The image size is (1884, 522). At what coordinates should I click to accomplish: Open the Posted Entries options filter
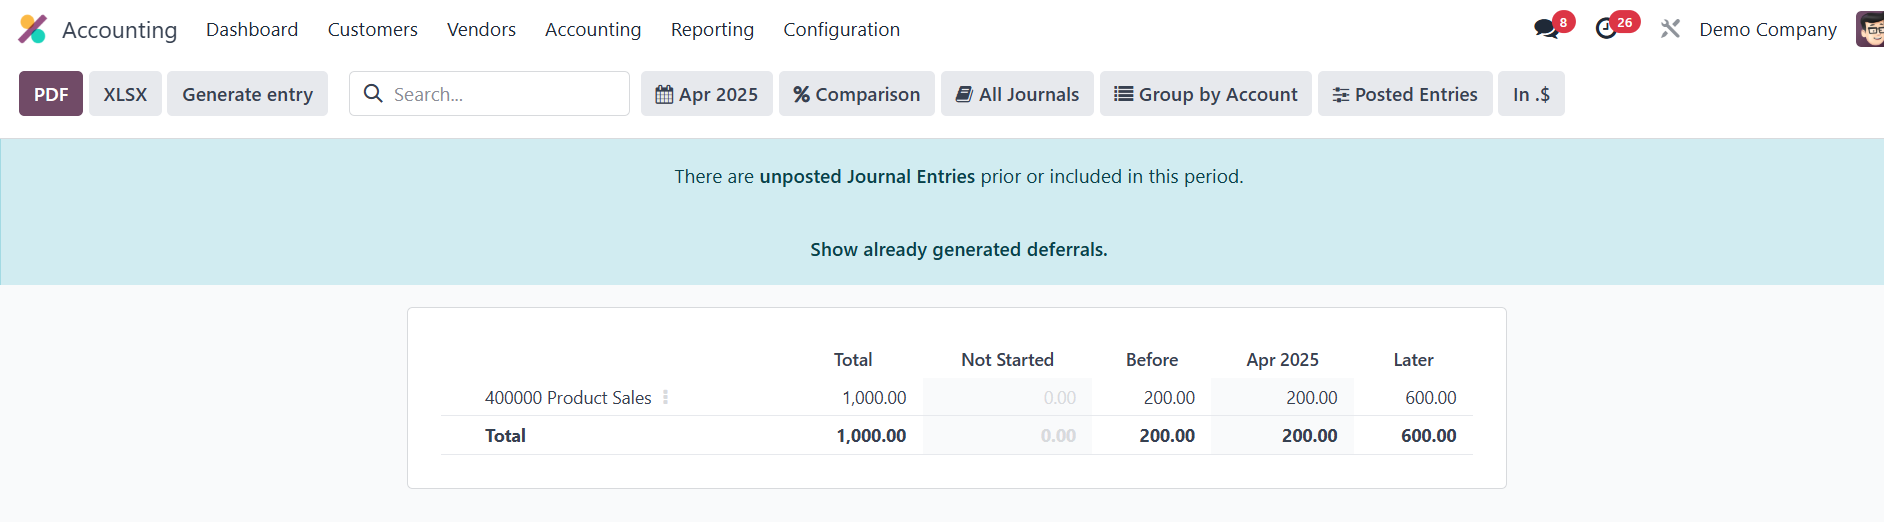(x=1404, y=94)
